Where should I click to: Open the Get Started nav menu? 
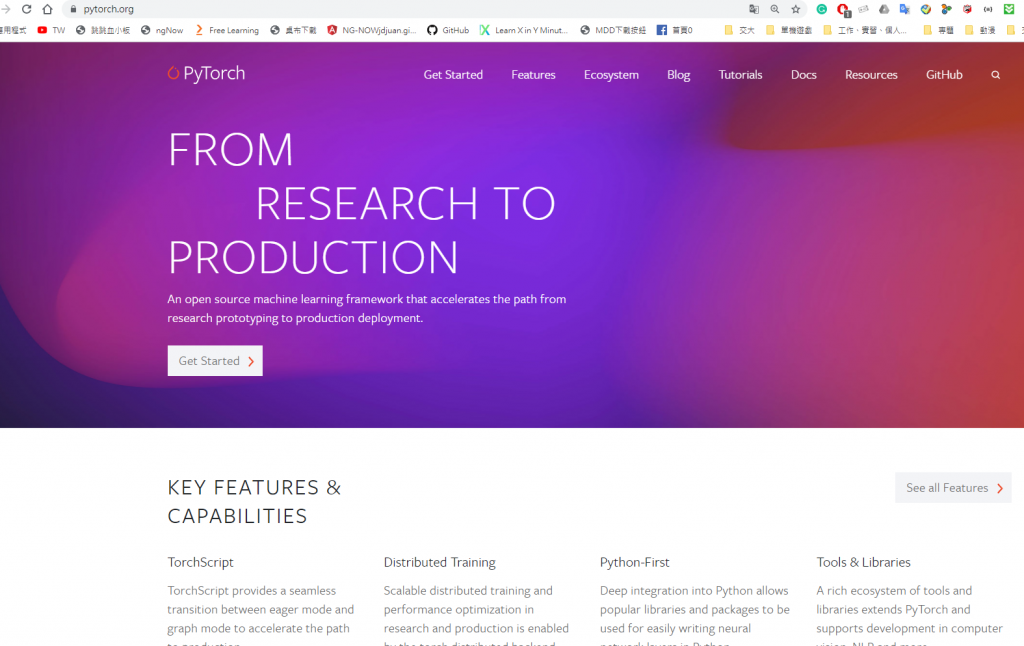coord(453,74)
